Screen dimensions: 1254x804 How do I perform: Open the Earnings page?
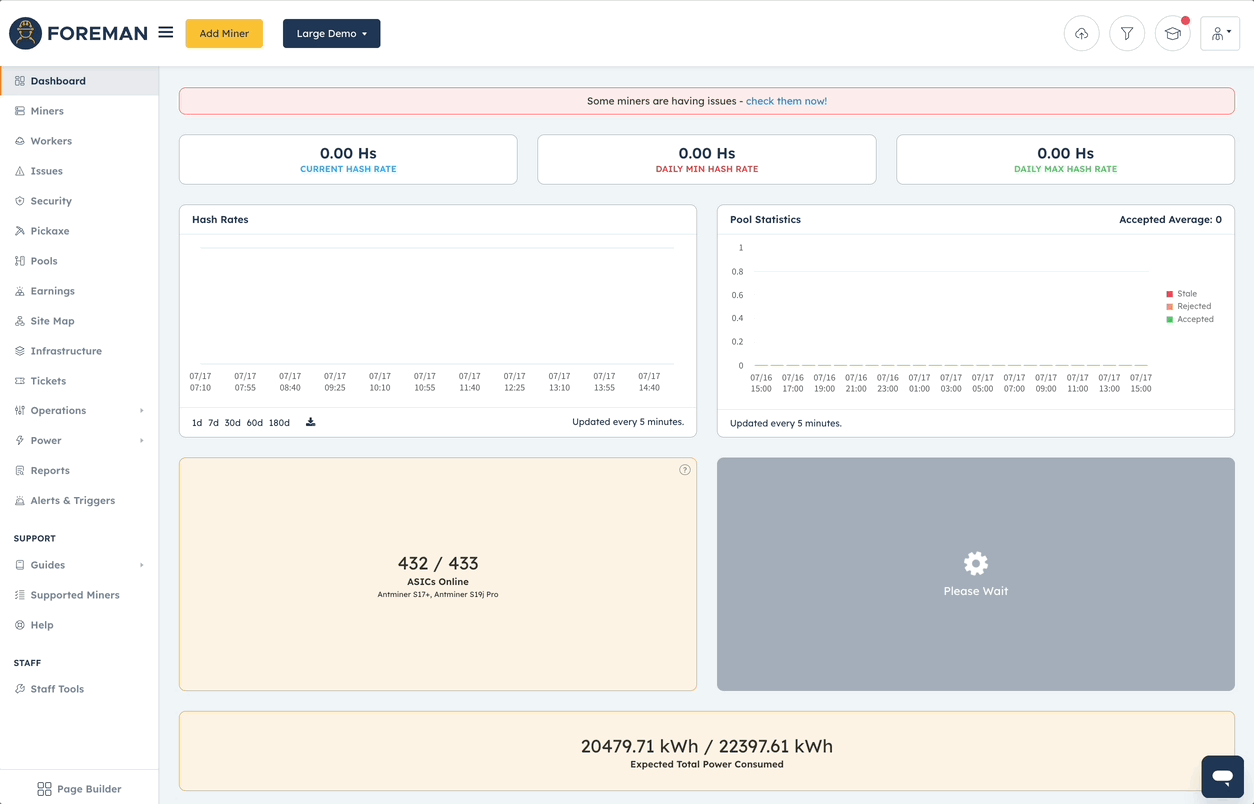click(53, 291)
